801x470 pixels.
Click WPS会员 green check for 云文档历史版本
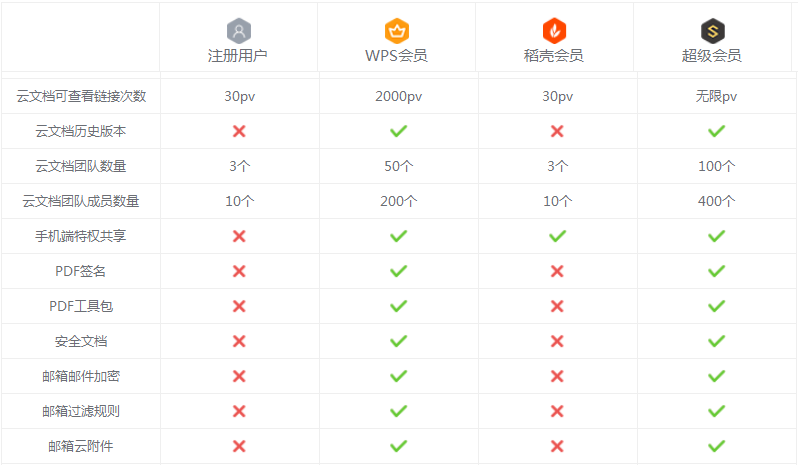click(398, 131)
